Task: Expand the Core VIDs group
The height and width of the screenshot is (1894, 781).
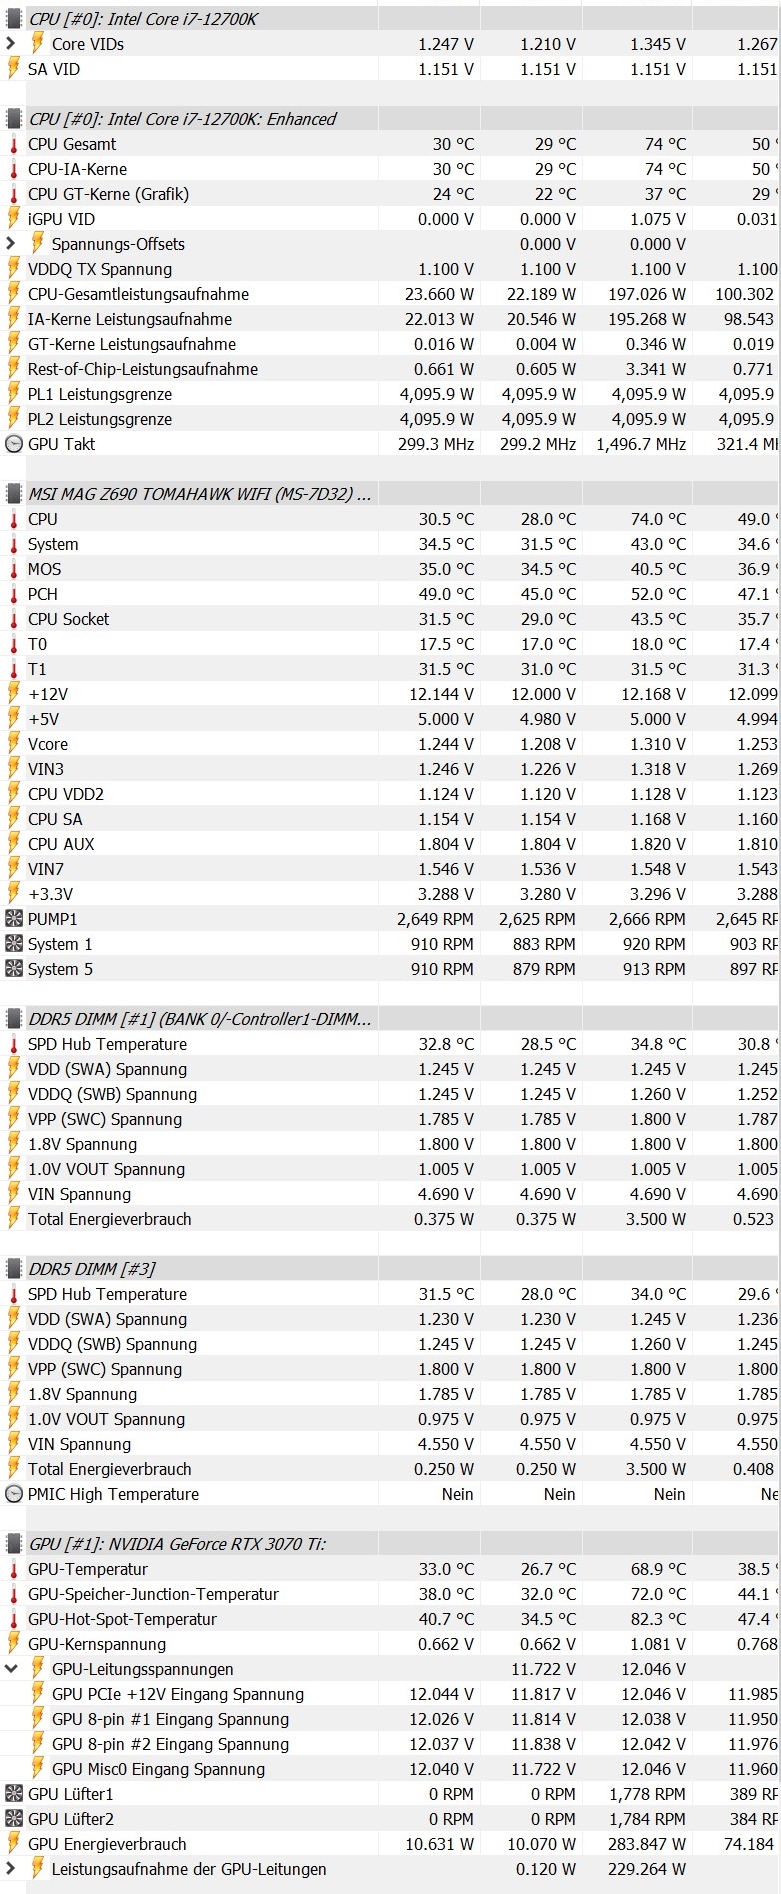Action: click(x=11, y=44)
